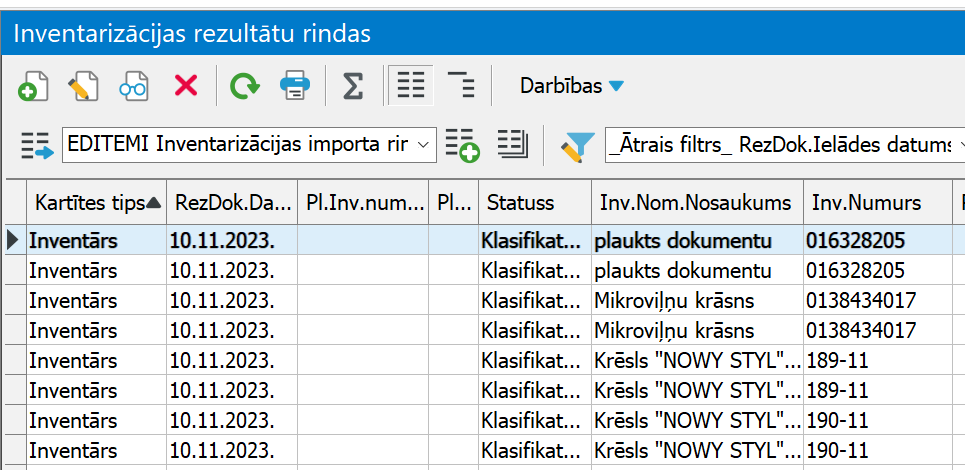
Task: Click the red X delete icon
Action: point(186,86)
